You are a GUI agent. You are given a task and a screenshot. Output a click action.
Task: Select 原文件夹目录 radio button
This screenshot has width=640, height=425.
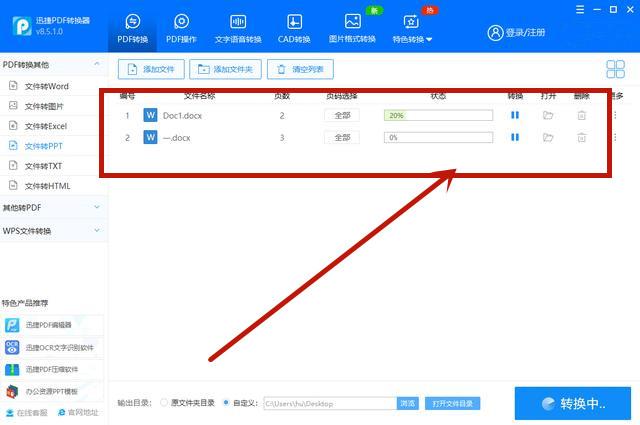(164, 403)
